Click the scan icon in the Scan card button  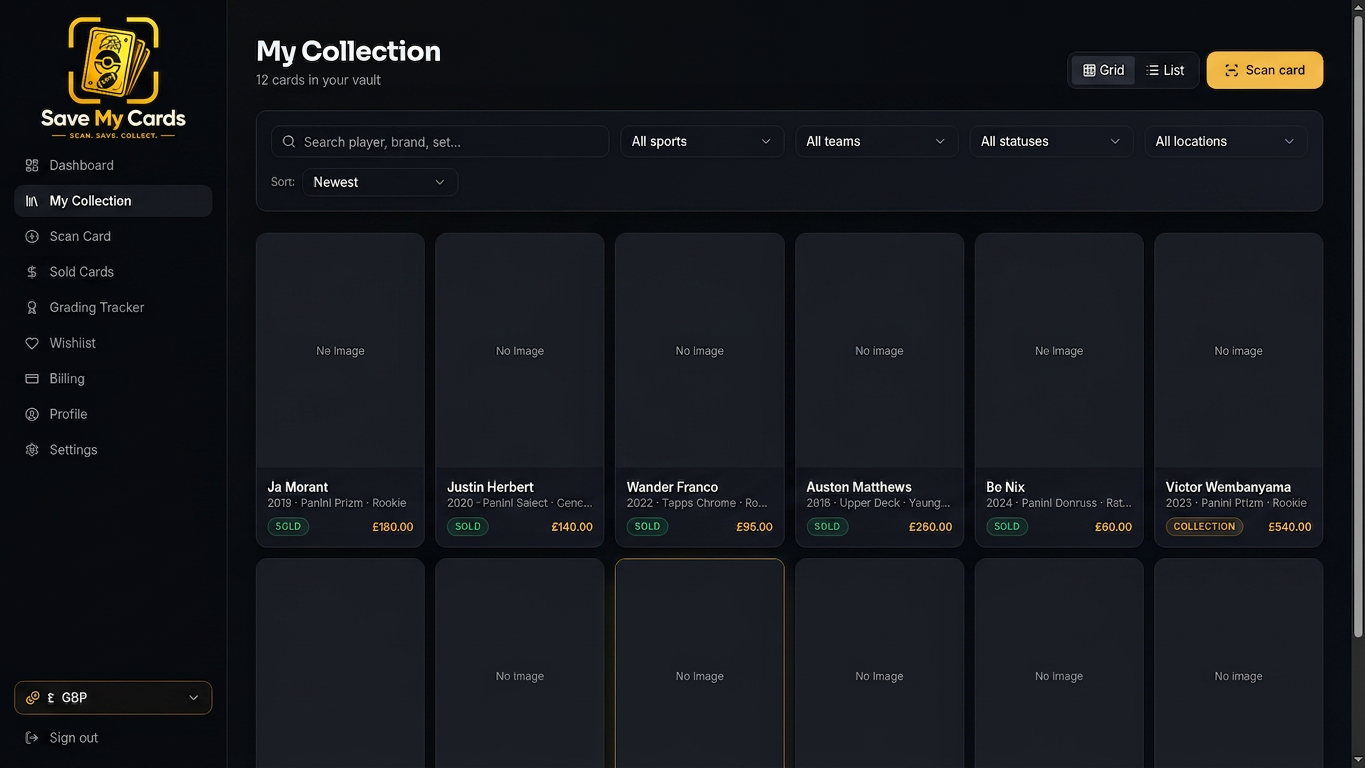pyautogui.click(x=1232, y=70)
